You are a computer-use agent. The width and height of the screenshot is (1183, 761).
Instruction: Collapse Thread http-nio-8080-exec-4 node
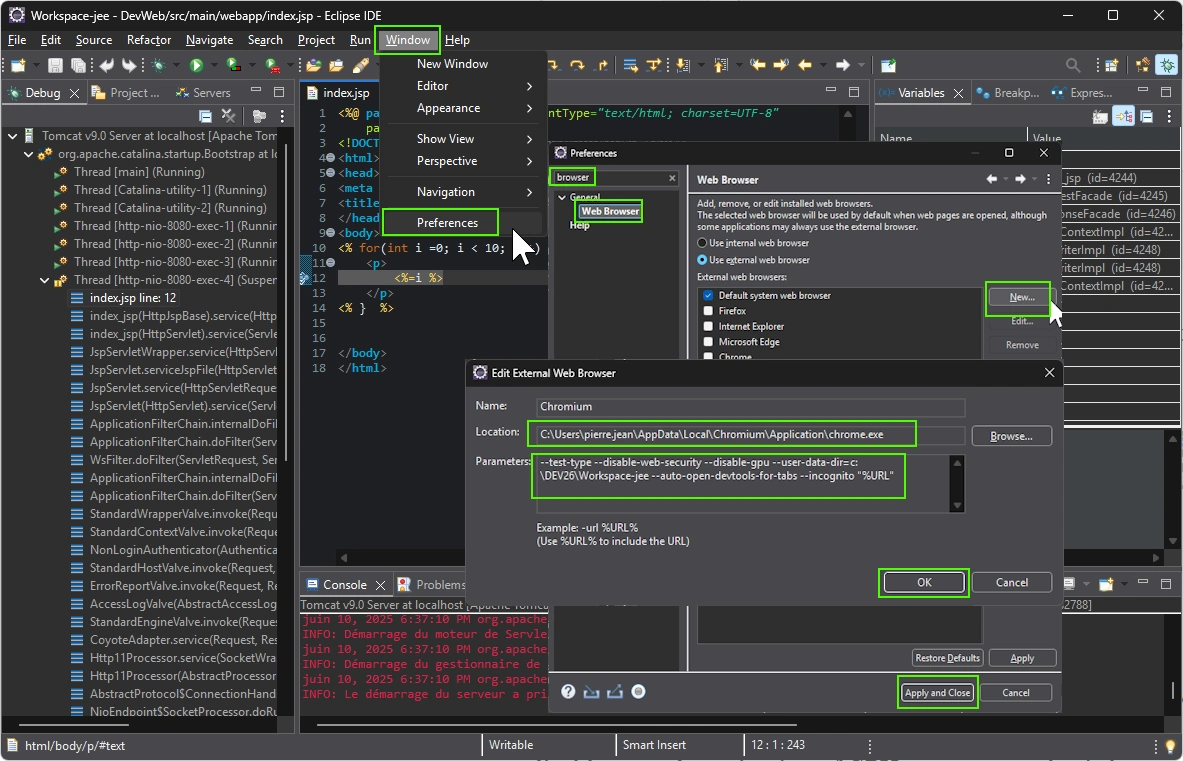[45, 280]
